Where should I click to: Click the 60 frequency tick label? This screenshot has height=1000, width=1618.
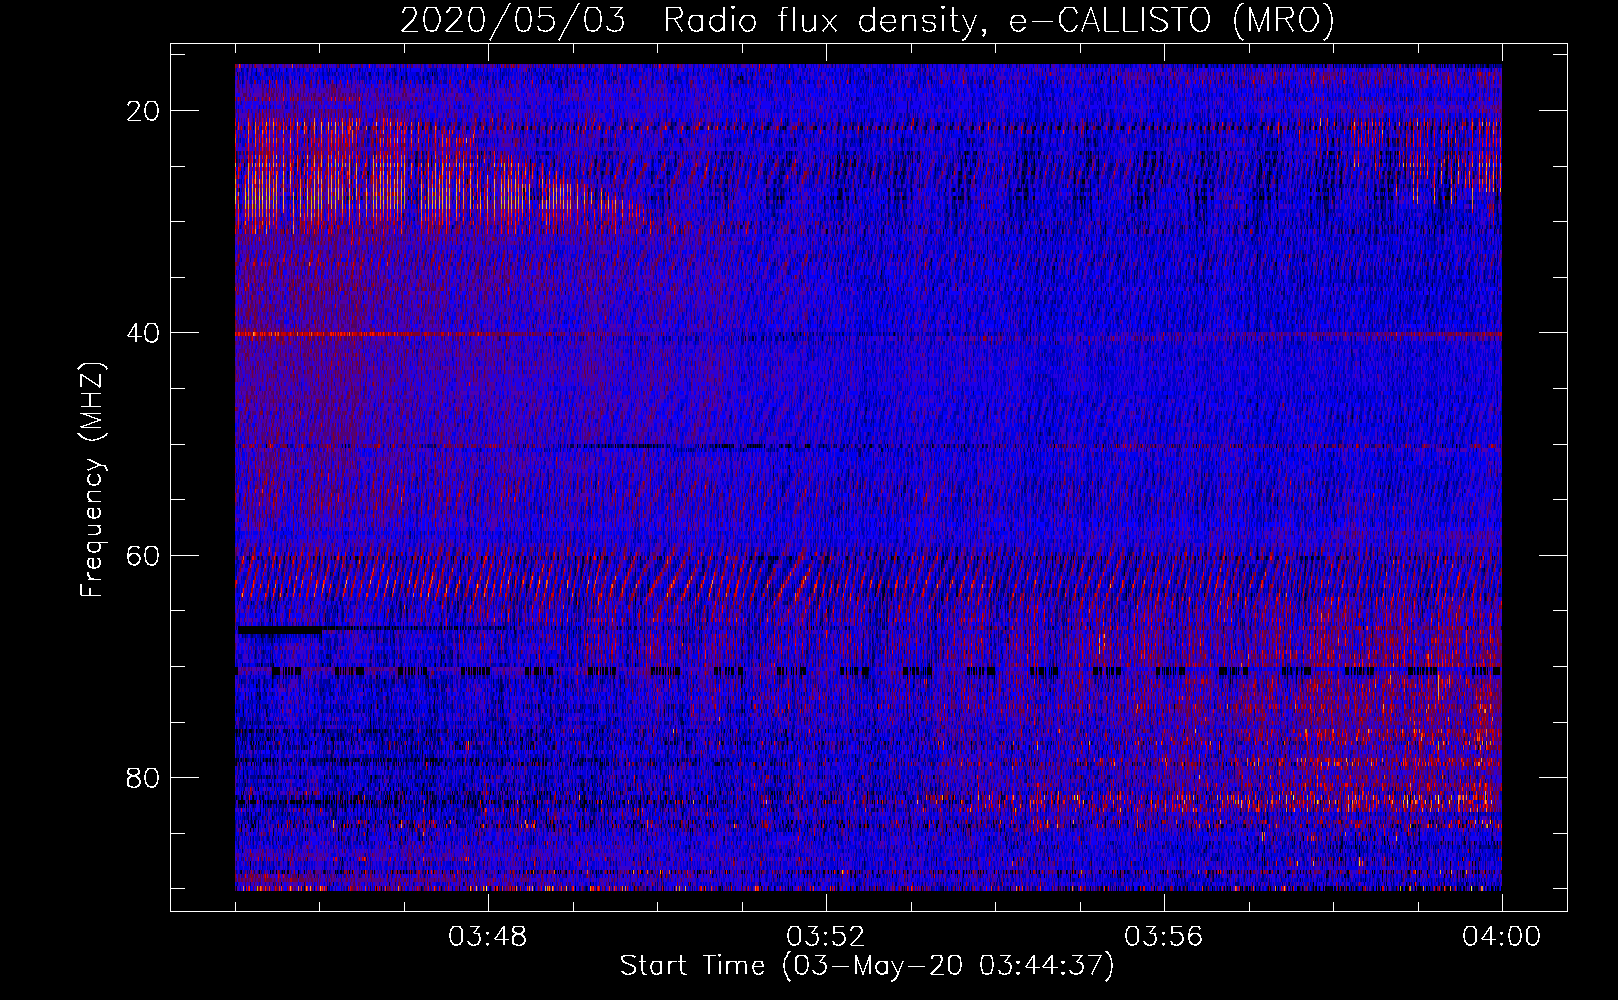[x=143, y=555]
